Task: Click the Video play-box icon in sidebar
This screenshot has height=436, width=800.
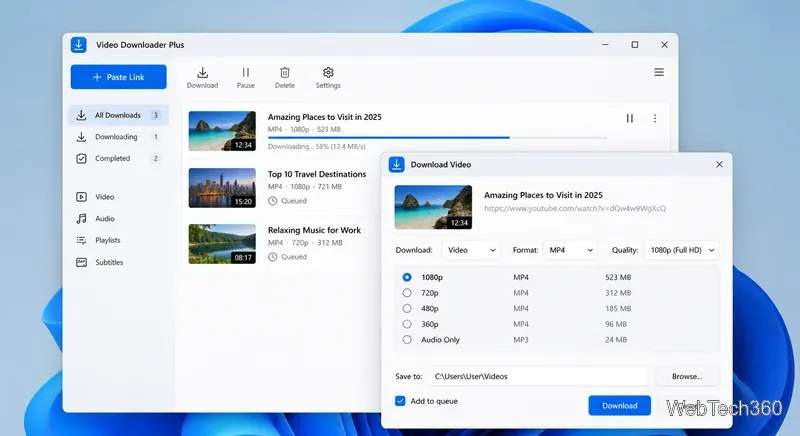Action: [81, 197]
